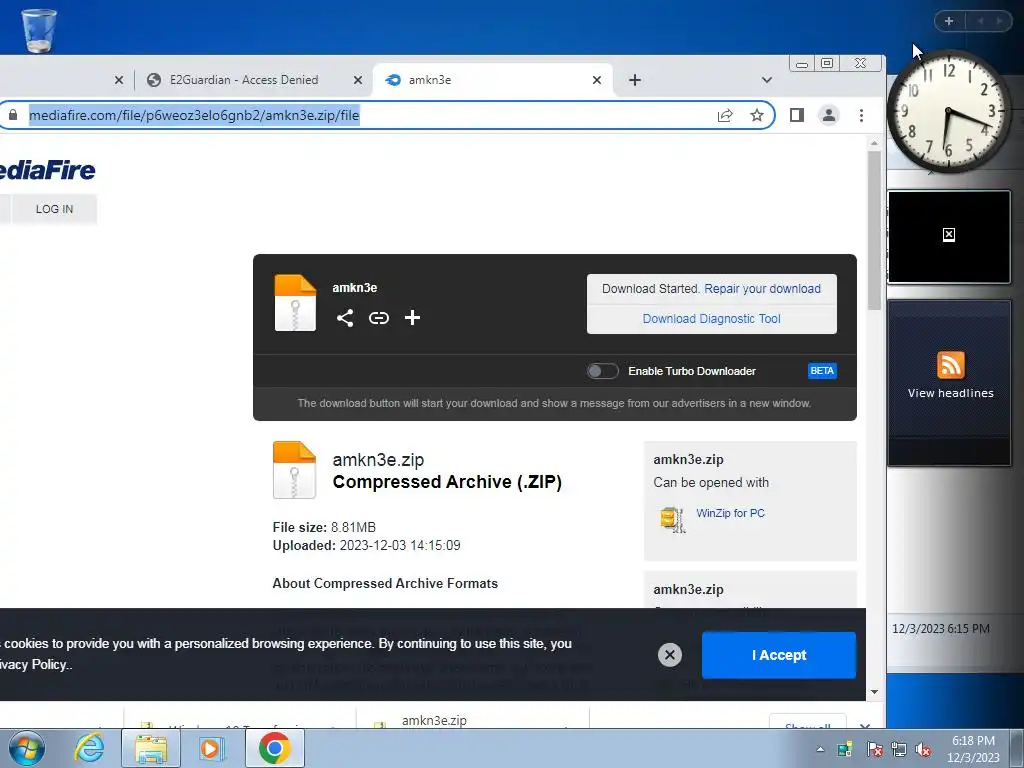Show hidden system tray icons
Screen dimensions: 1024x768
coord(820,749)
